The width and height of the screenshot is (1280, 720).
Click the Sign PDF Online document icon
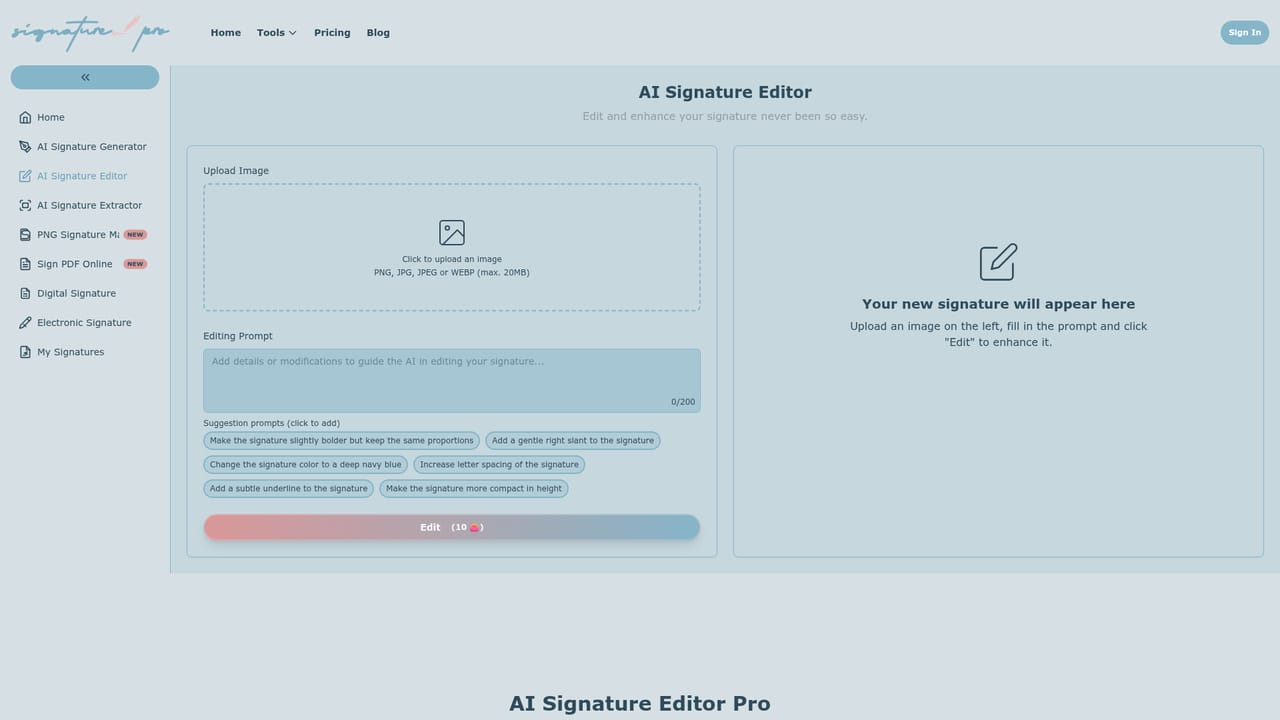point(25,264)
